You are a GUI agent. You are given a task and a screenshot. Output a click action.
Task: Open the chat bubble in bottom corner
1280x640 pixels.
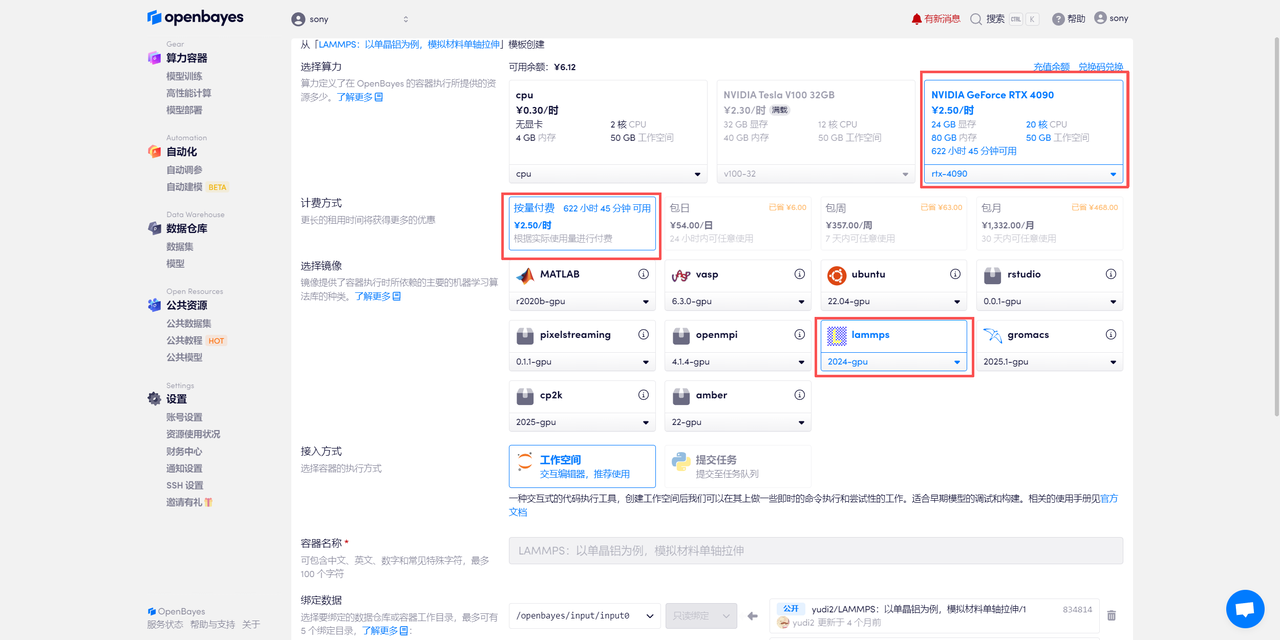(x=1245, y=609)
